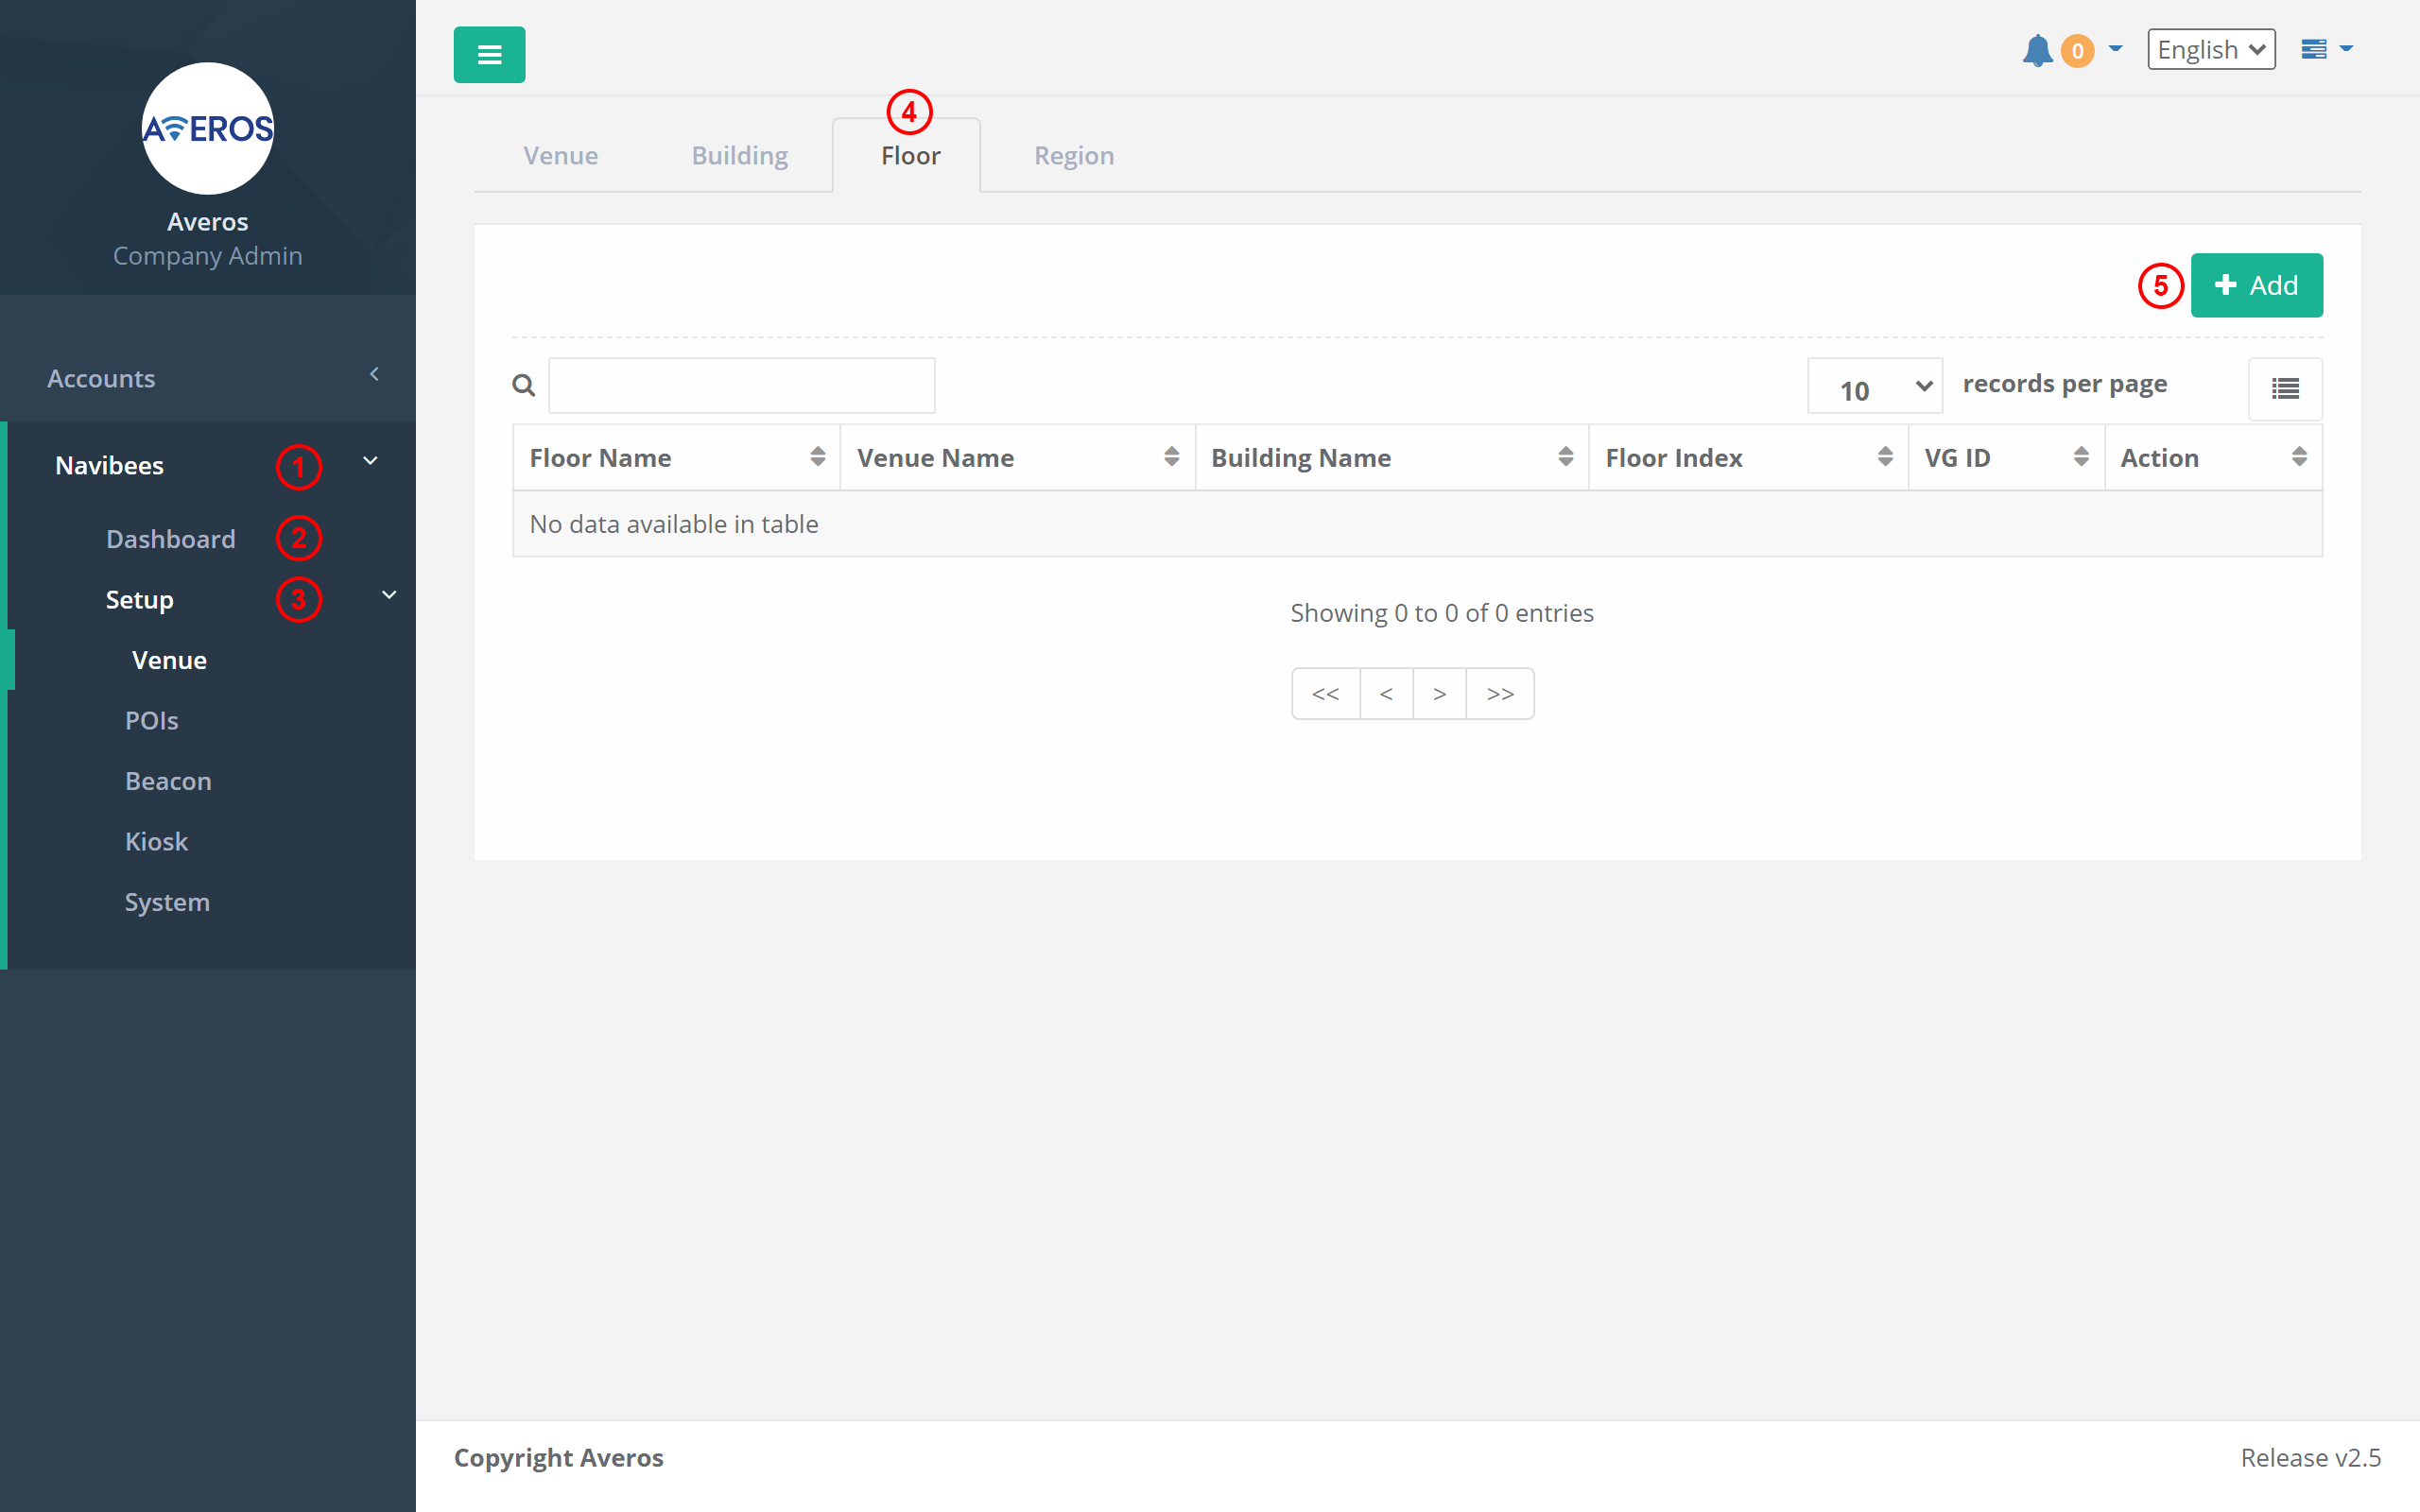Switch to the Building tab
This screenshot has width=2420, height=1512.
coord(739,155)
